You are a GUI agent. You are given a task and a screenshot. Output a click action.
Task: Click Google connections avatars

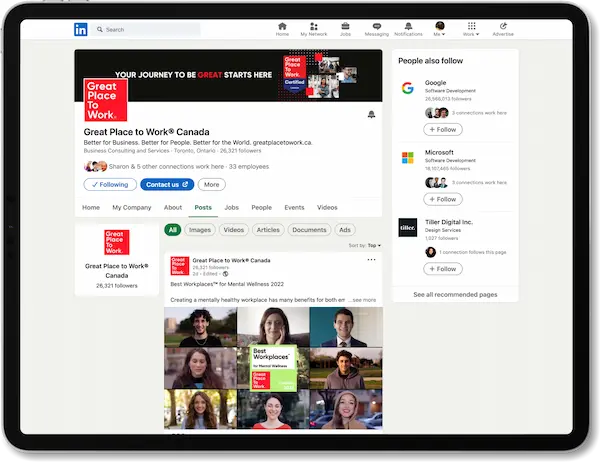437,113
